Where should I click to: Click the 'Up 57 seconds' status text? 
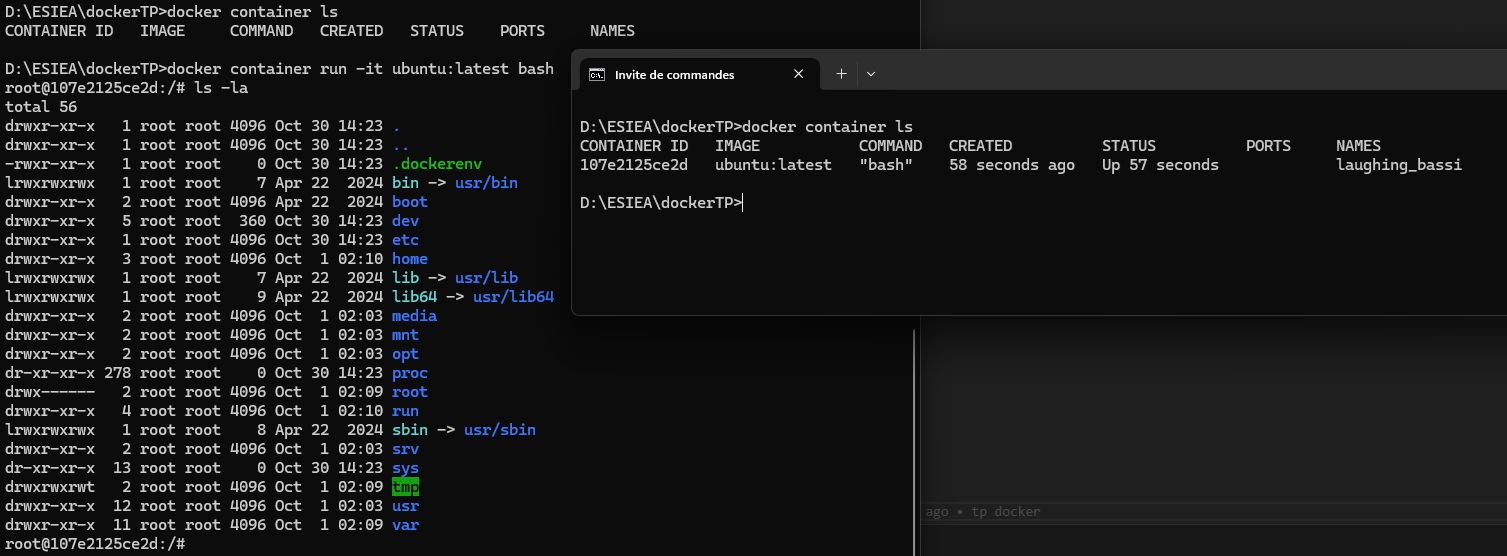pos(1160,165)
